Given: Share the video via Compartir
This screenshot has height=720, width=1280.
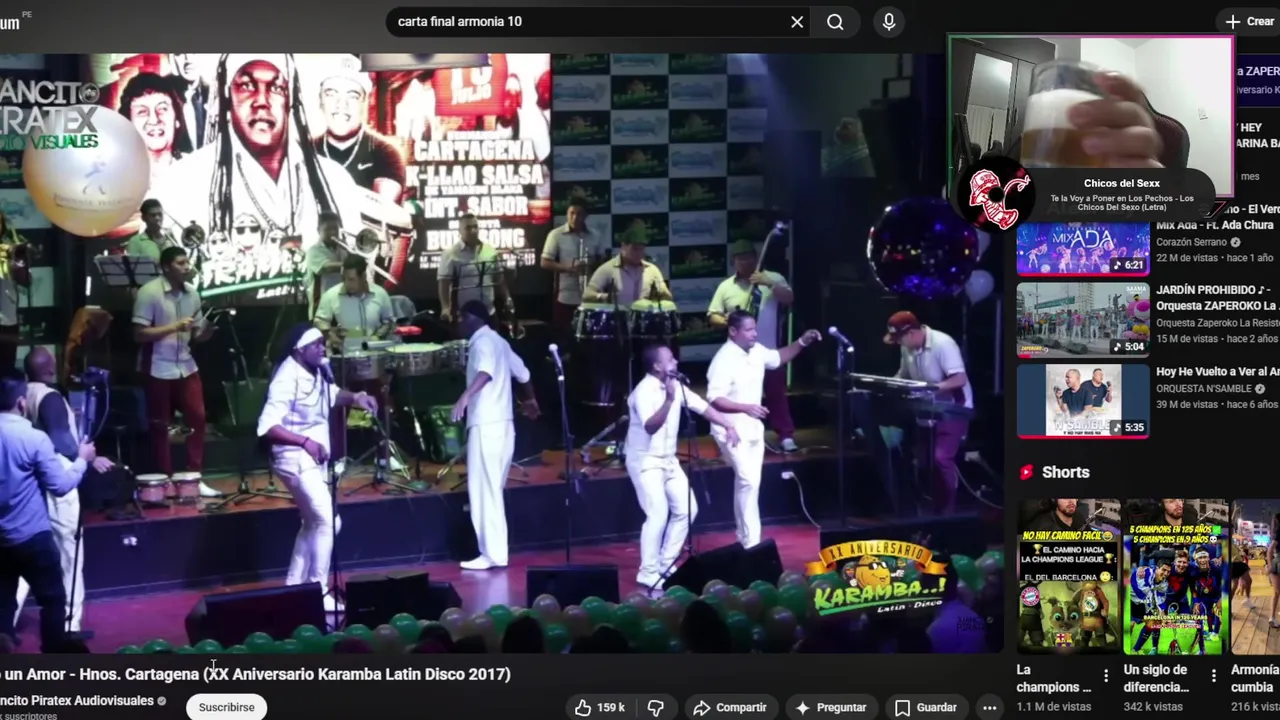Looking at the screenshot, I should tap(730, 707).
